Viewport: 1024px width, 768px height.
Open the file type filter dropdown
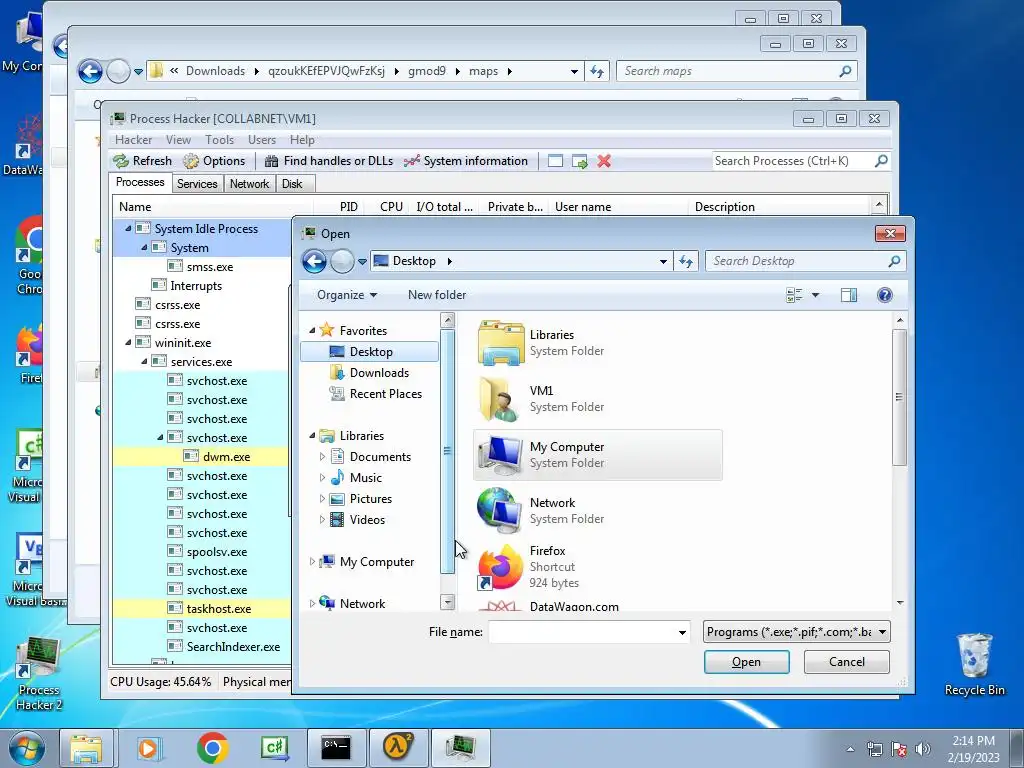coord(797,632)
